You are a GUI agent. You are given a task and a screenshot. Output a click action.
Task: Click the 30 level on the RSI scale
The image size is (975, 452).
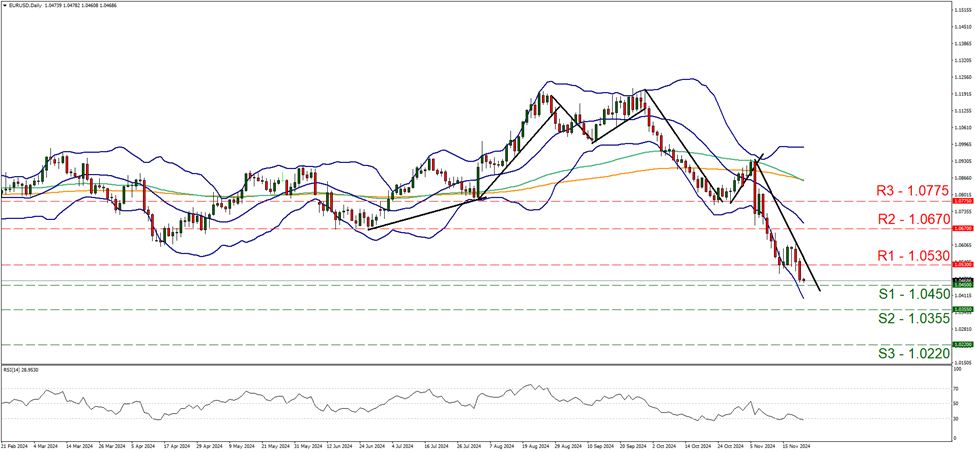click(956, 418)
